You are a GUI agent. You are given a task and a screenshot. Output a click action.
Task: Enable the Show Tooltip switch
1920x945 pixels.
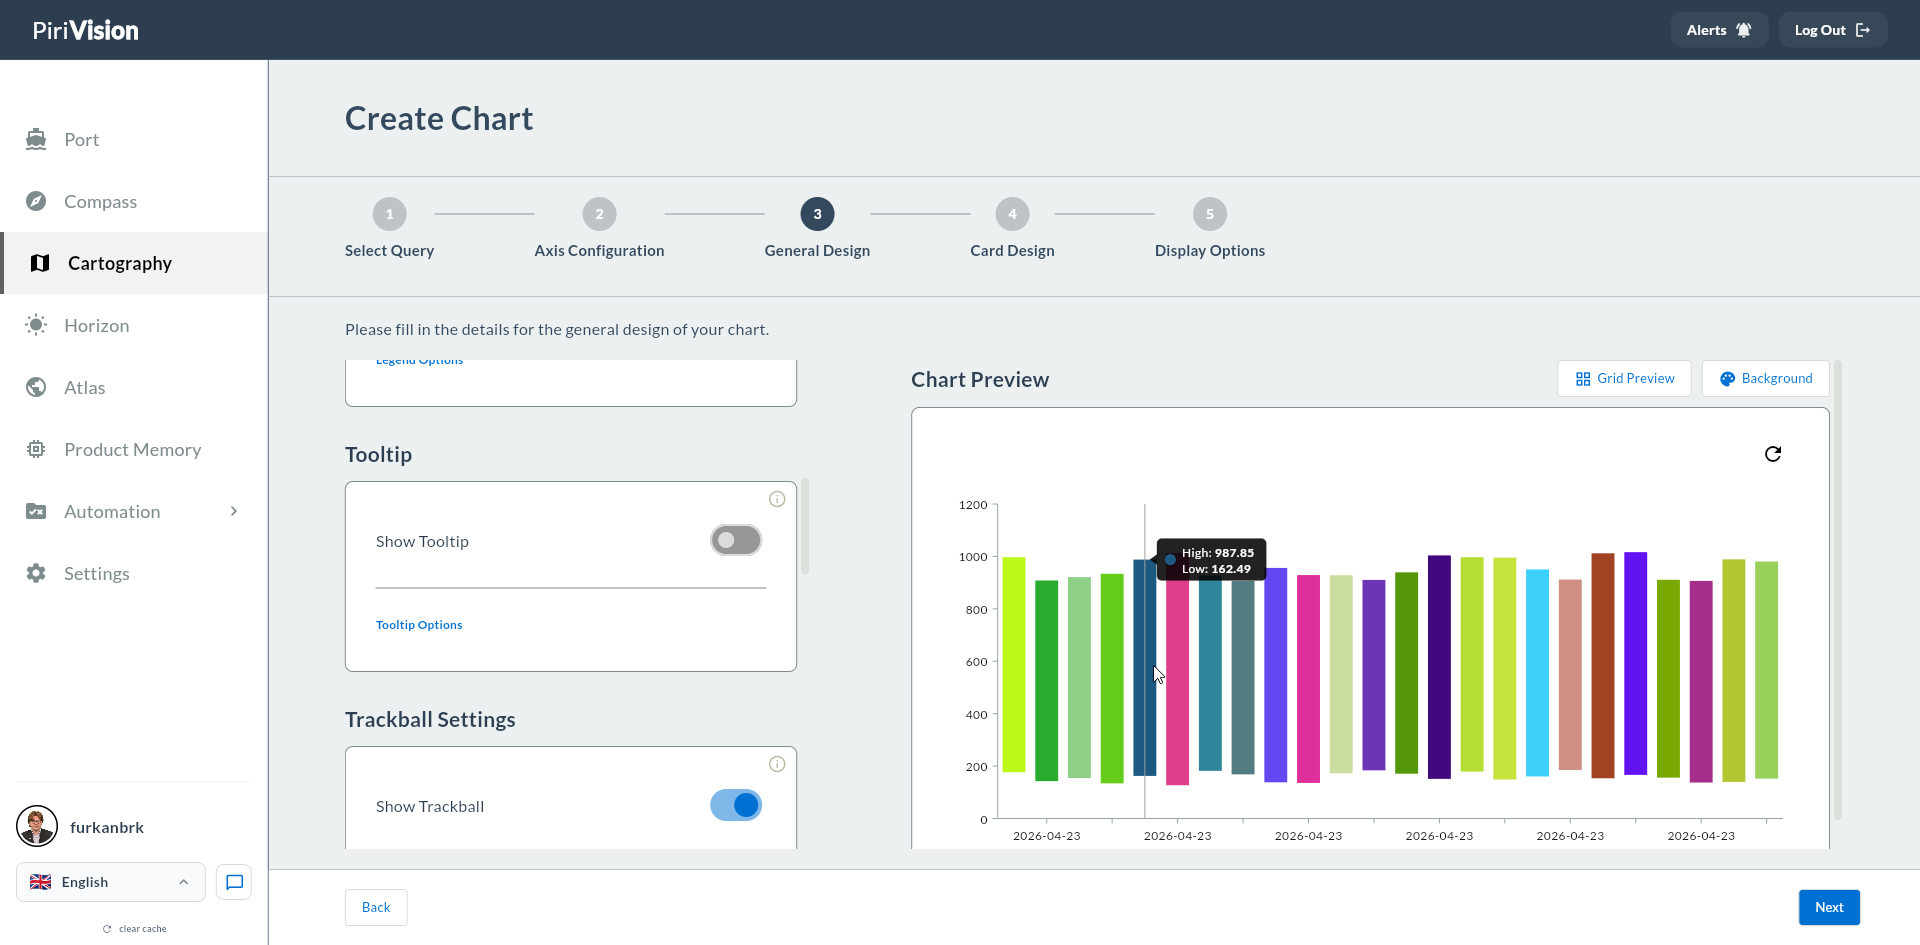736,540
